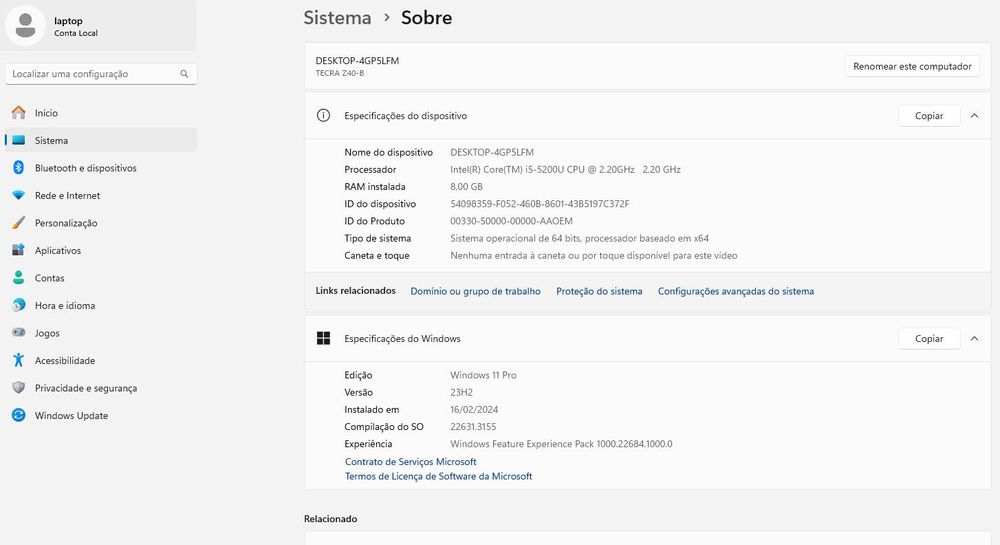
Task: Click the edition value Windows 11 Pro
Action: click(x=483, y=375)
